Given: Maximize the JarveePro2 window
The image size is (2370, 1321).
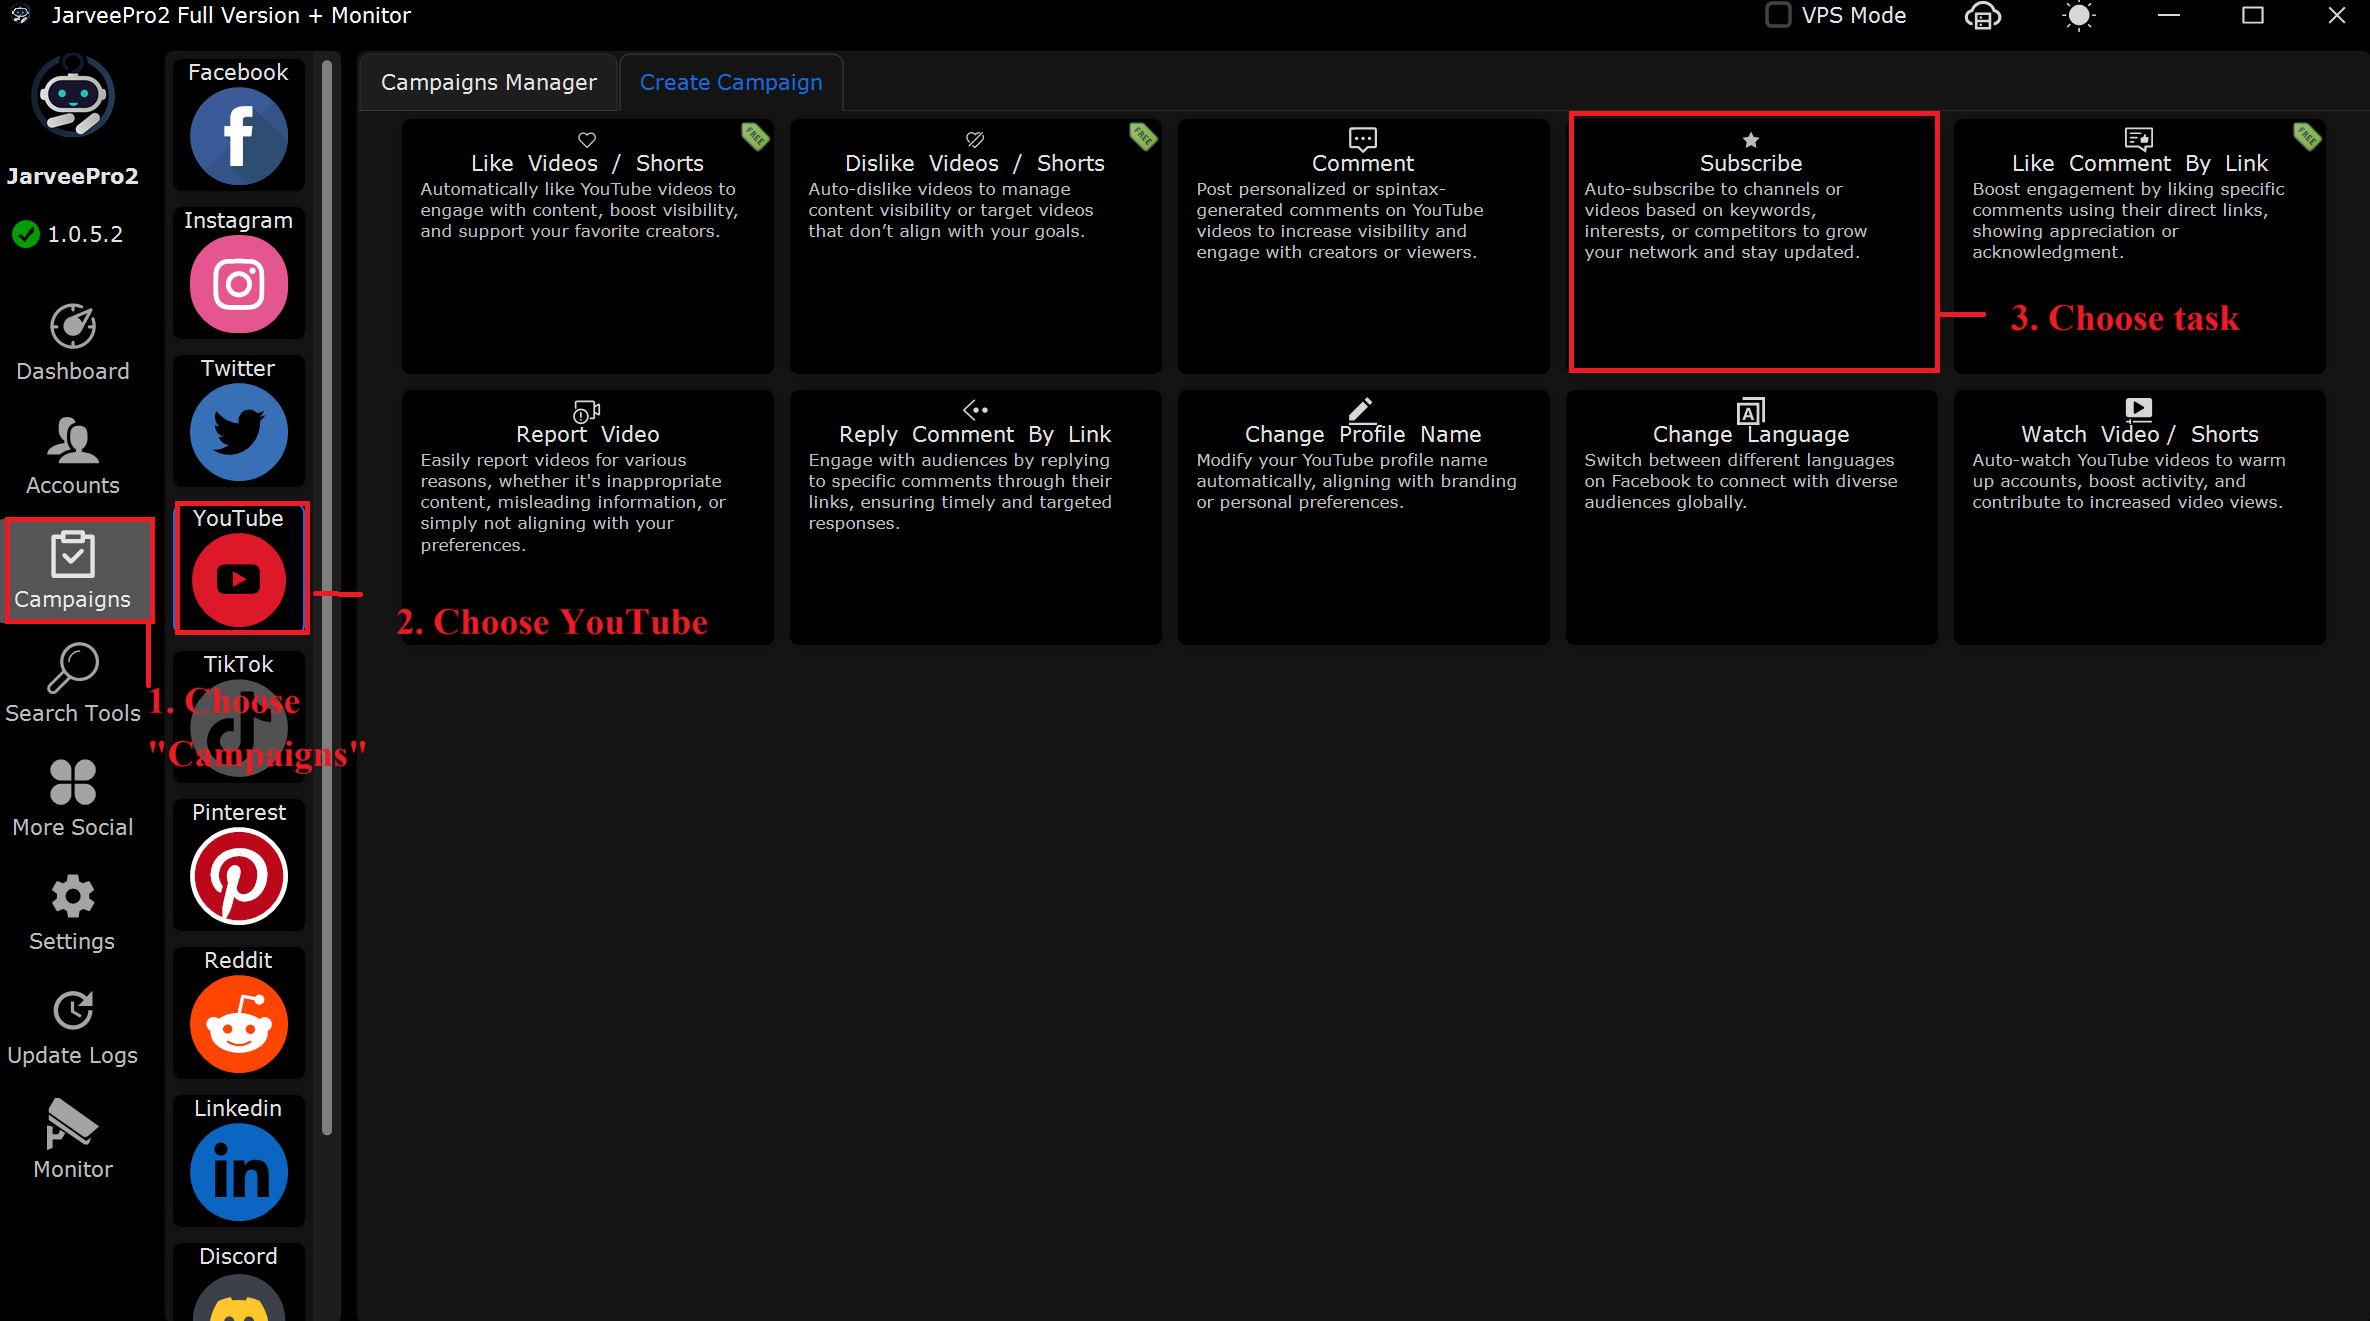Looking at the screenshot, I should 2253,15.
